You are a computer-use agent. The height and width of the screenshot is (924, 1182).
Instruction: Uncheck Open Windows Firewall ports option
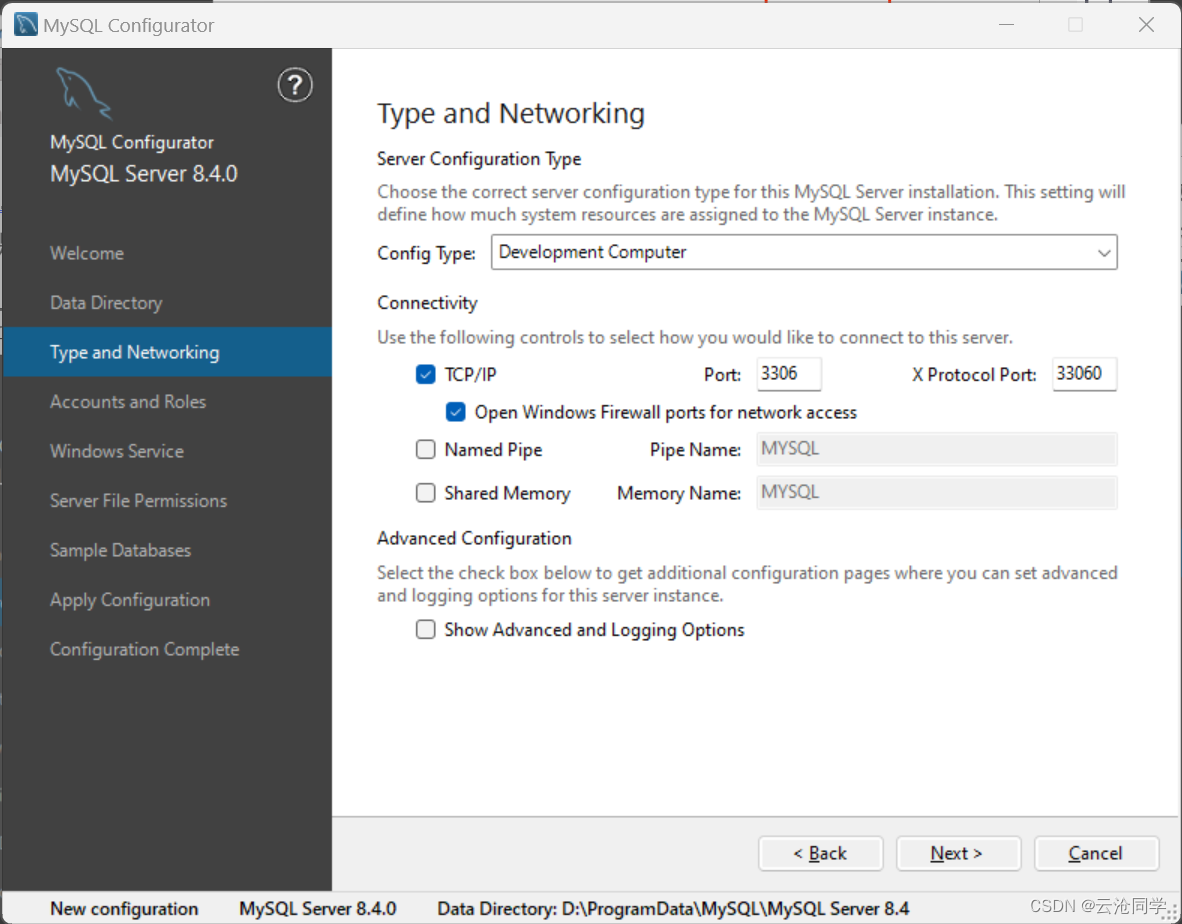point(456,411)
